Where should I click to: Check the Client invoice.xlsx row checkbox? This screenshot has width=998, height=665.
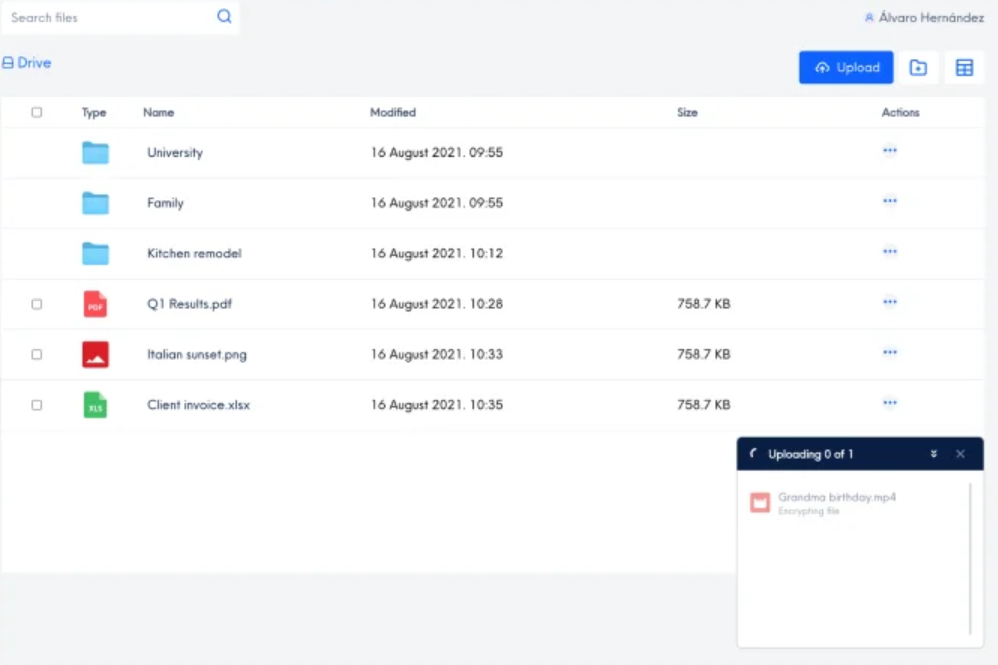(37, 404)
